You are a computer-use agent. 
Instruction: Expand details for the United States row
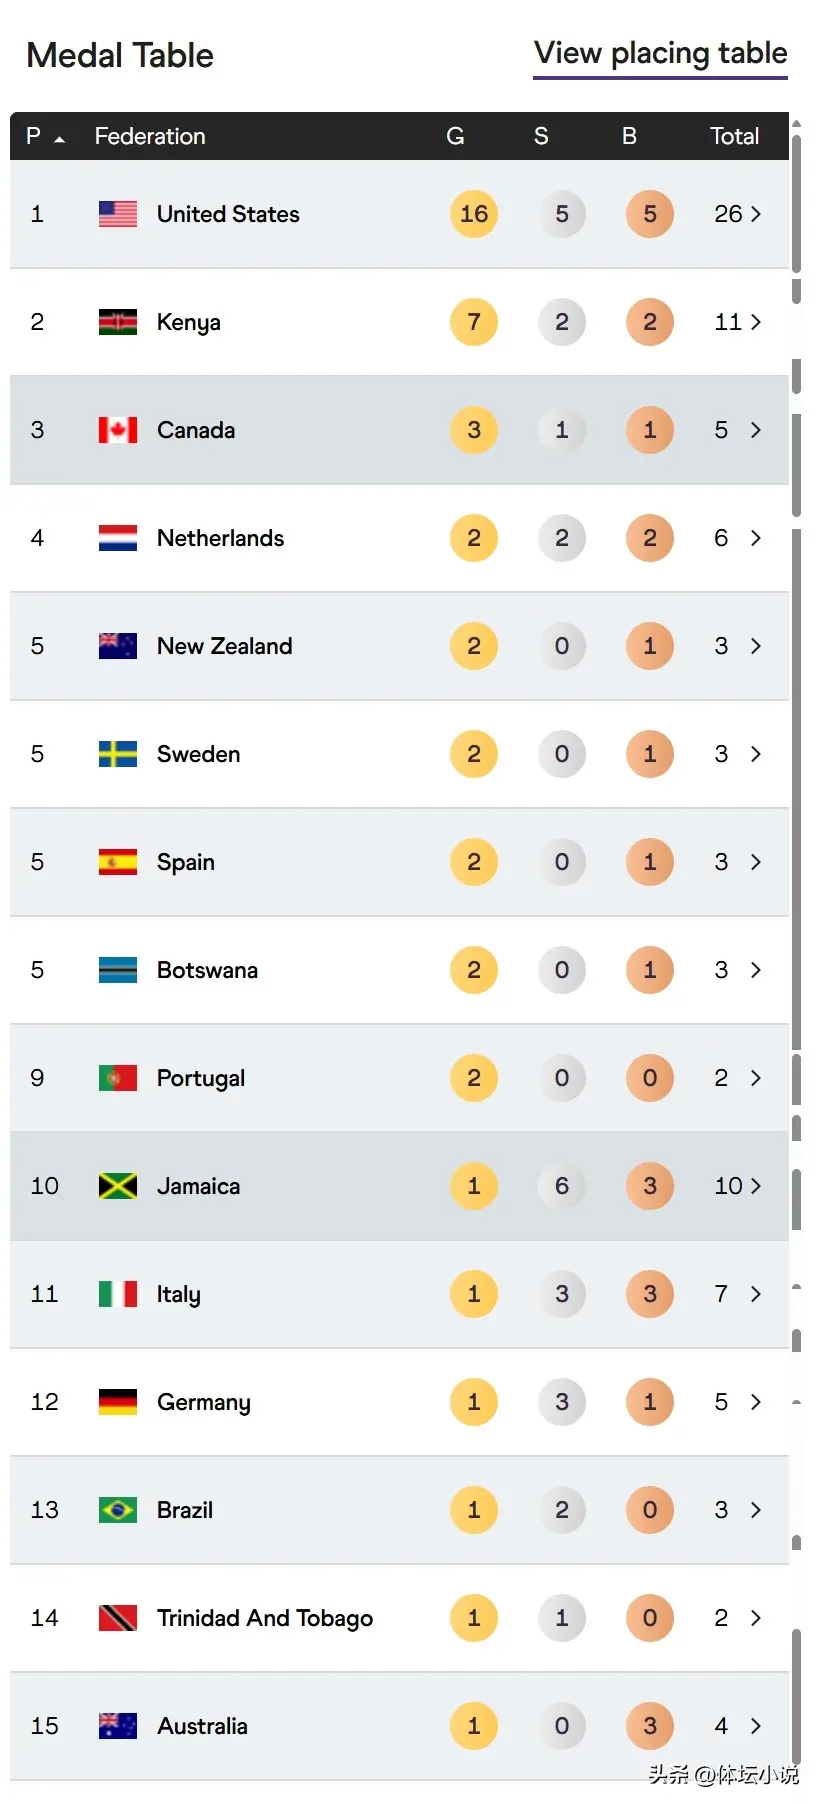click(x=757, y=213)
